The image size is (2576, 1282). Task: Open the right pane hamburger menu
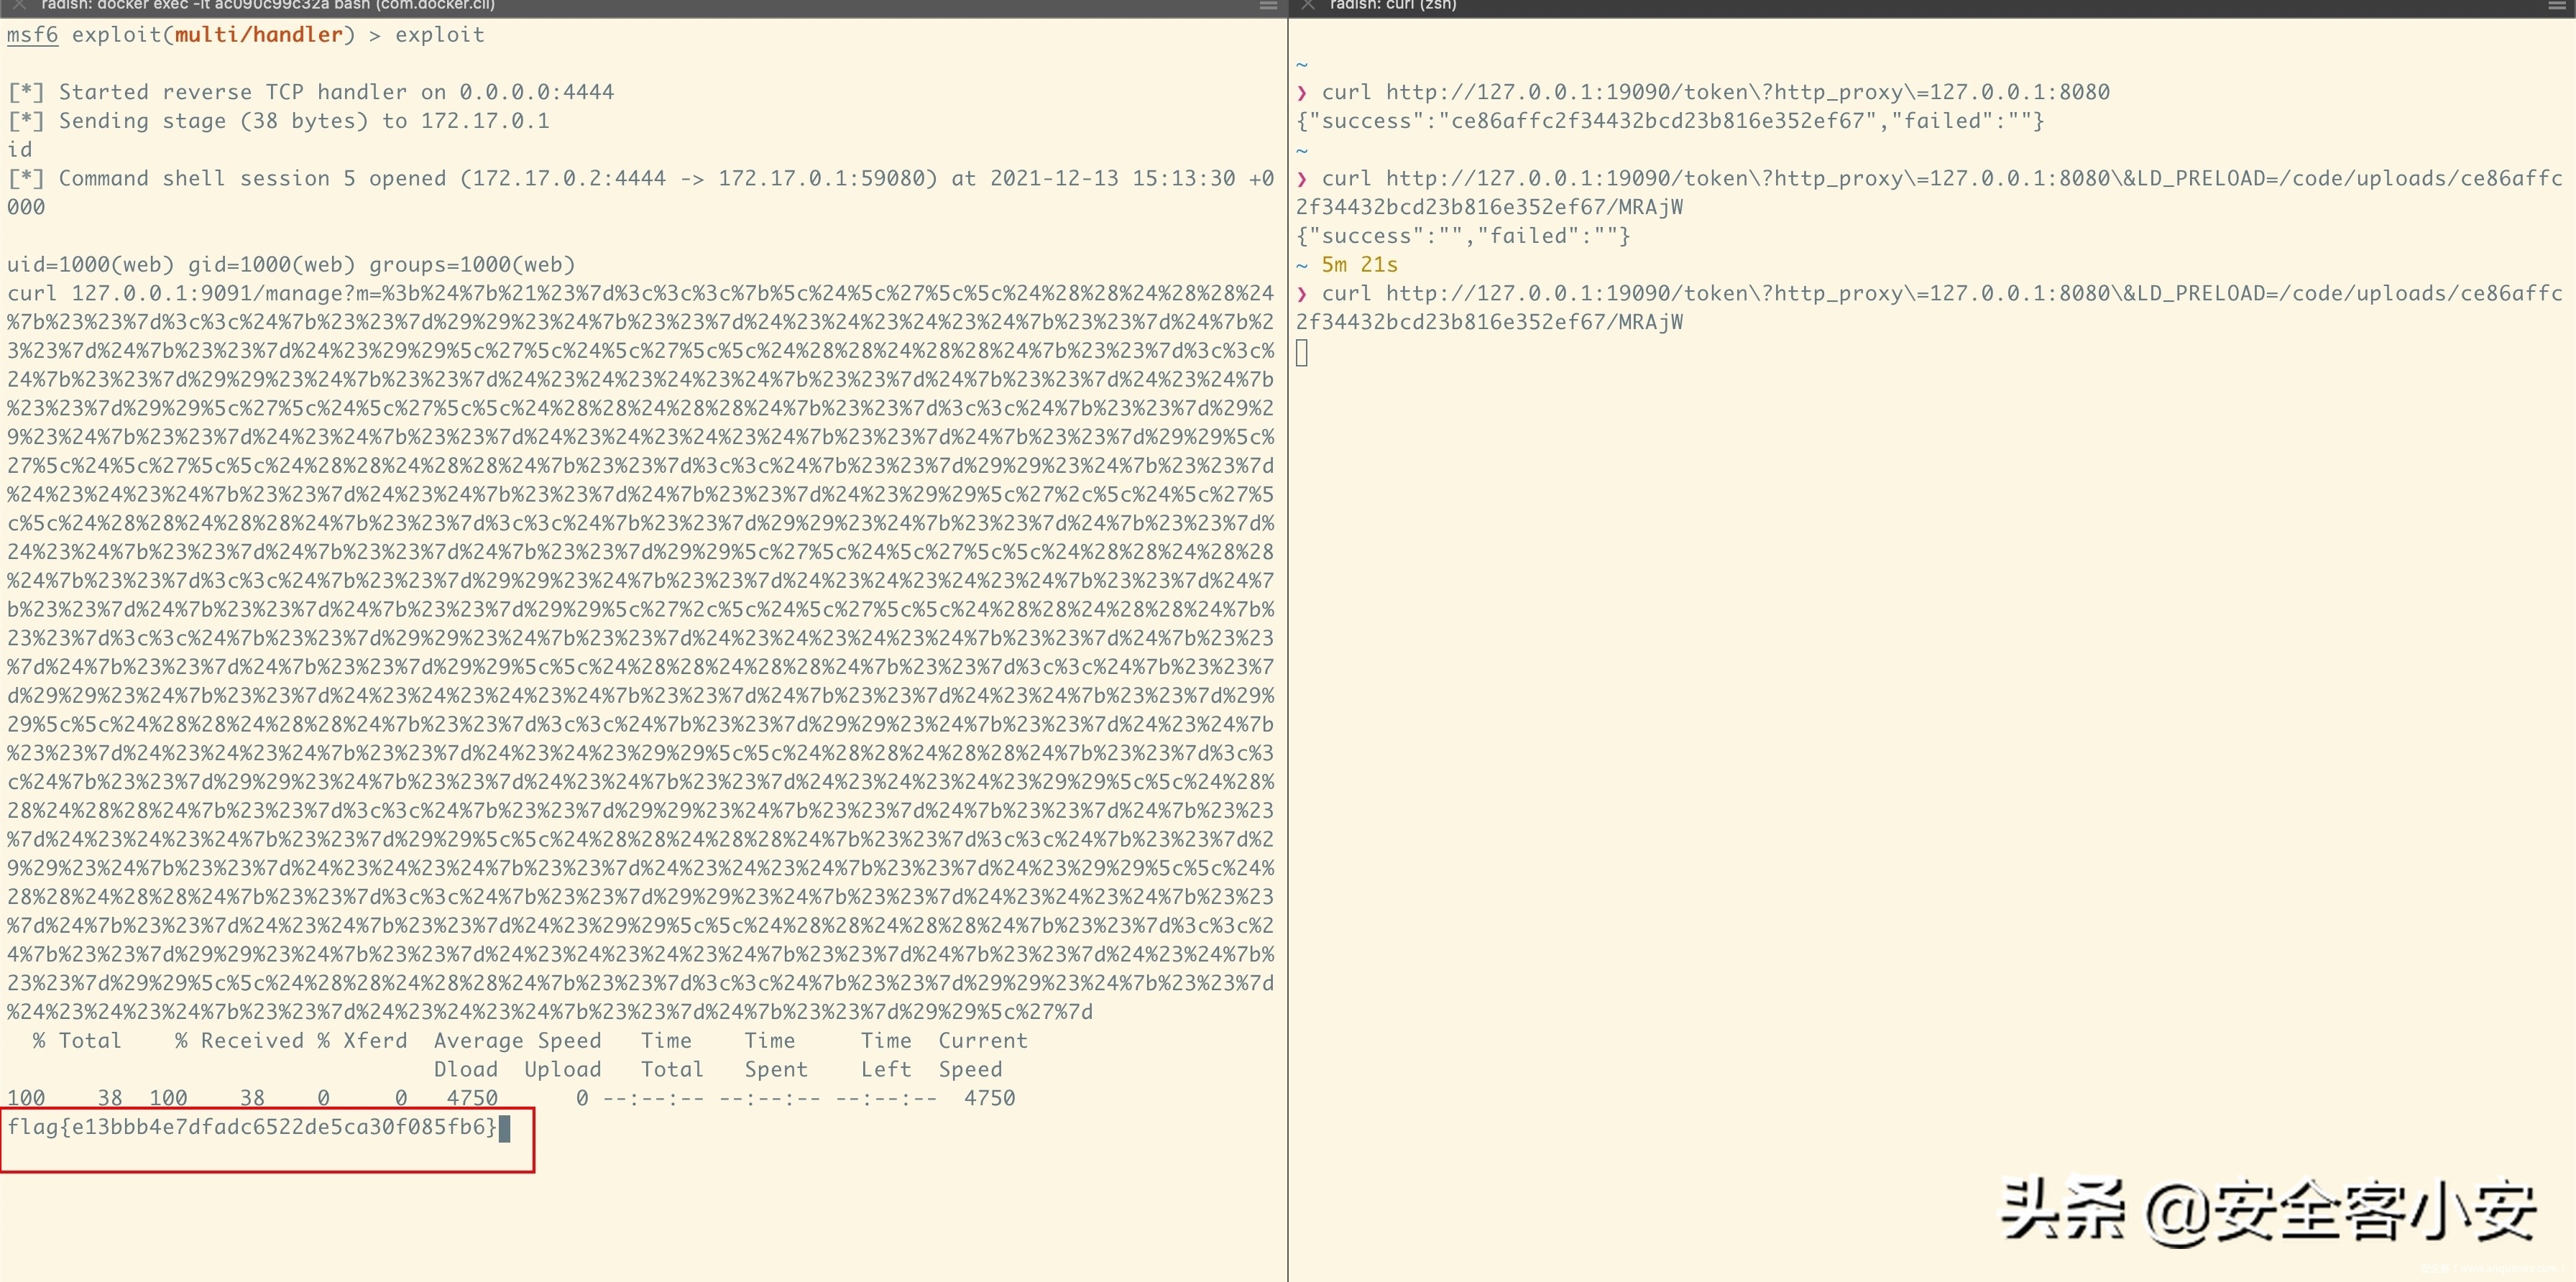(x=2556, y=6)
